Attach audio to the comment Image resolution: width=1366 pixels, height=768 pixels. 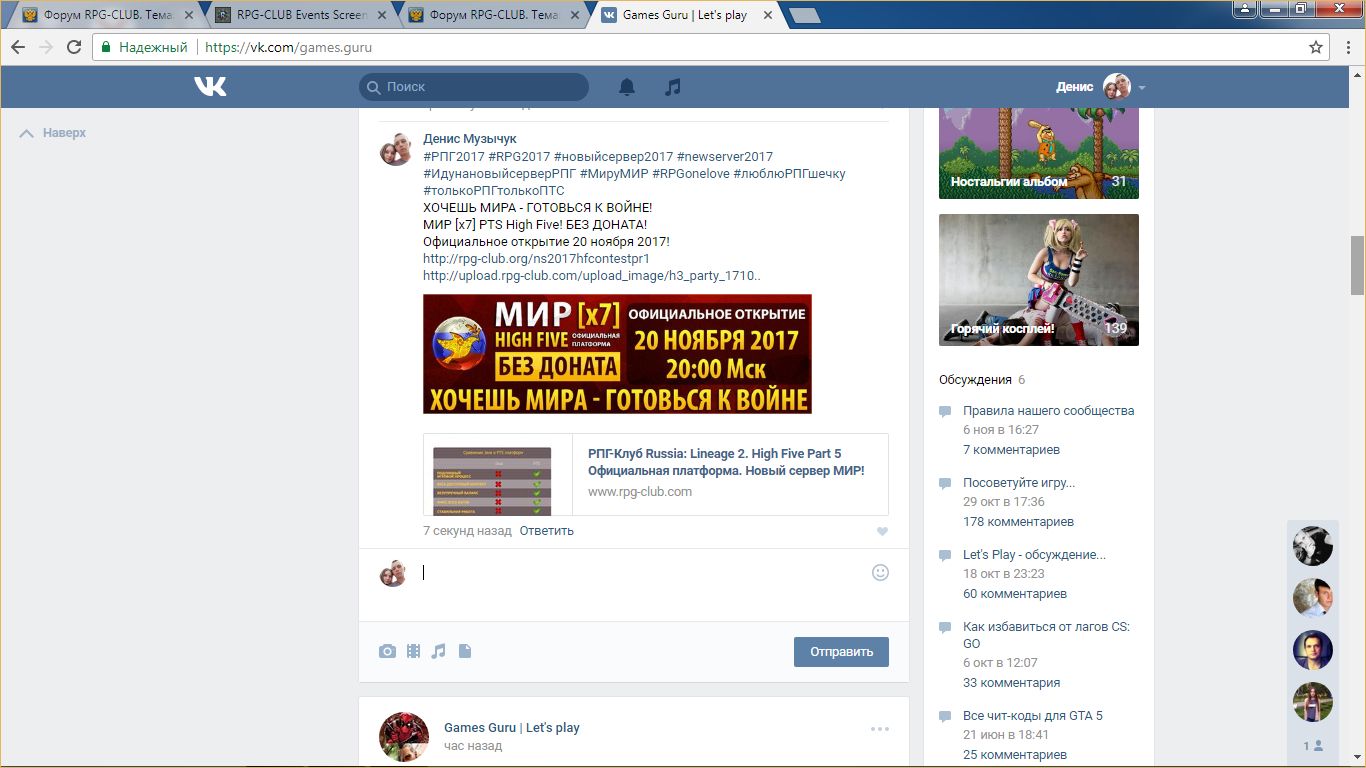click(x=438, y=651)
